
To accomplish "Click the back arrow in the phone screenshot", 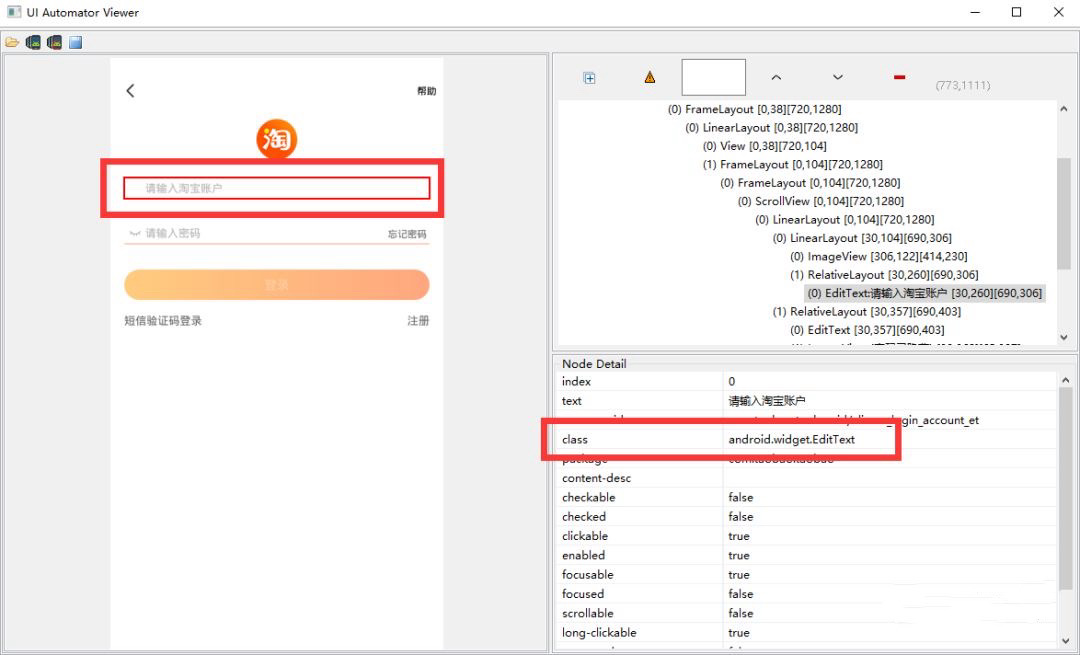I will click(x=130, y=91).
